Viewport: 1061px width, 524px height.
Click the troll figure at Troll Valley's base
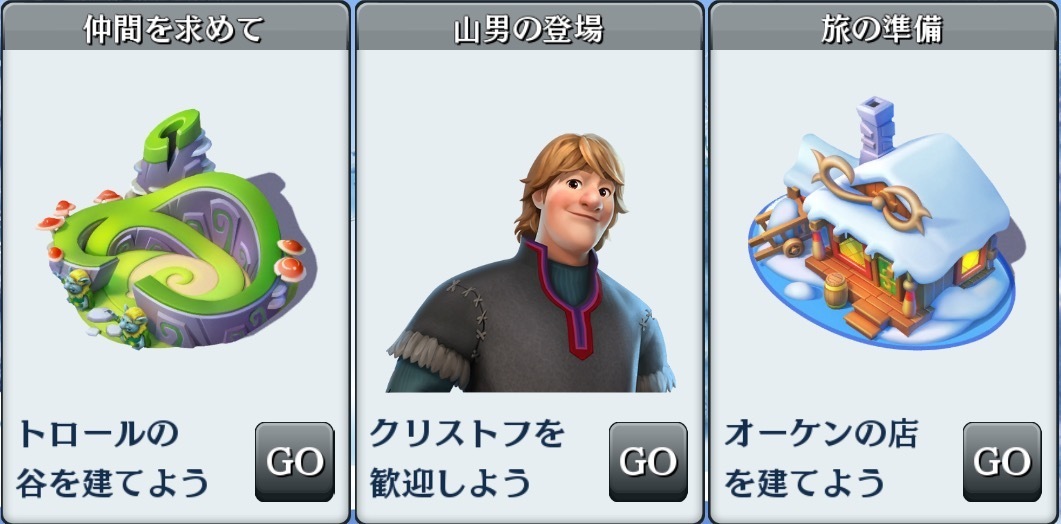pyautogui.click(x=133, y=327)
